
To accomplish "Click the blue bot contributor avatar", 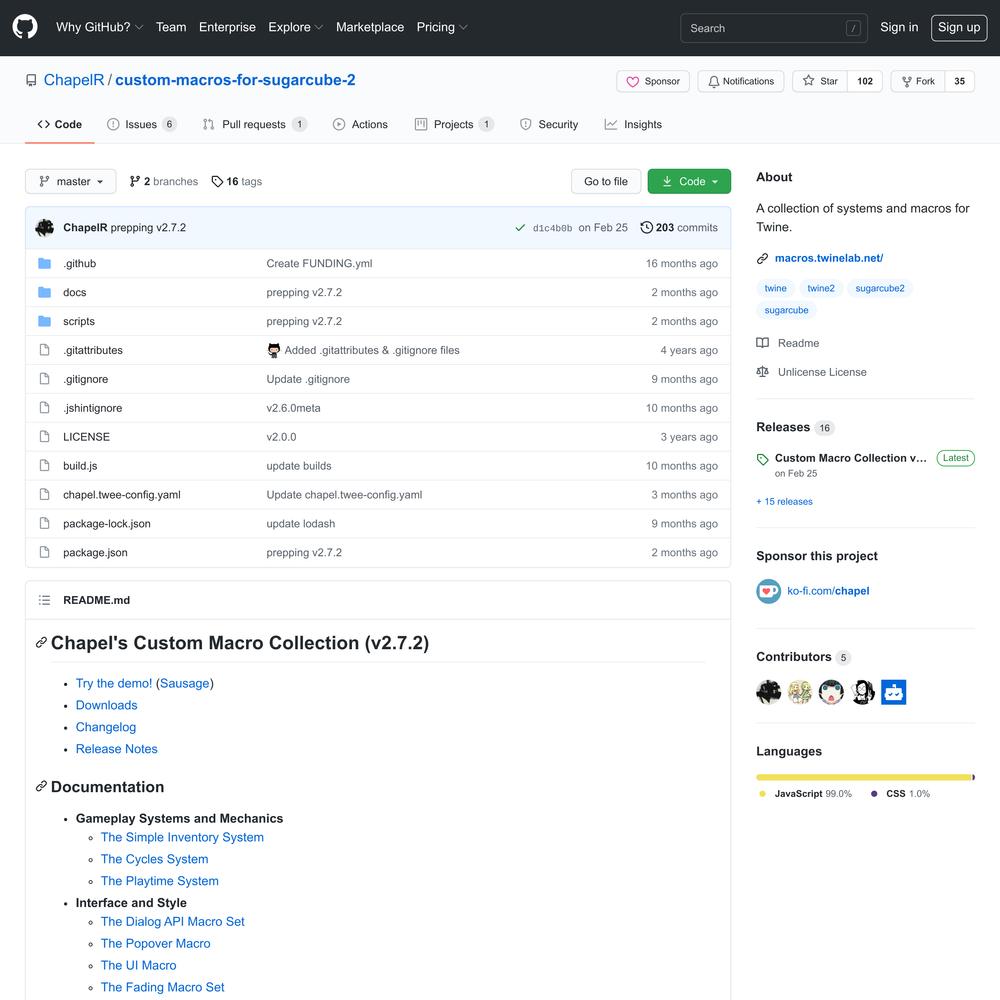I will pos(893,692).
